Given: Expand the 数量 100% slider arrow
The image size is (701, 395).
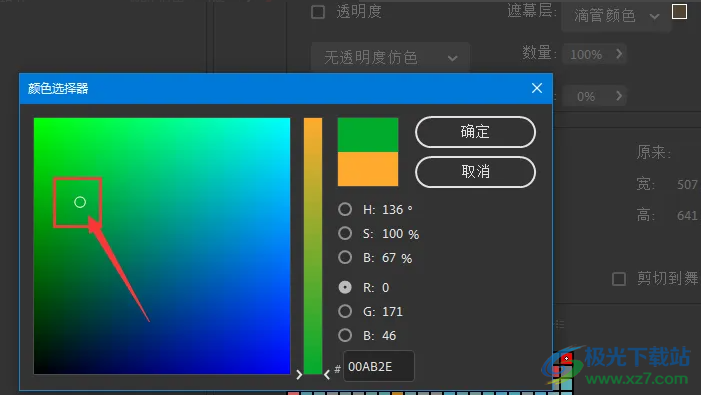Looking at the screenshot, I should coord(619,54).
